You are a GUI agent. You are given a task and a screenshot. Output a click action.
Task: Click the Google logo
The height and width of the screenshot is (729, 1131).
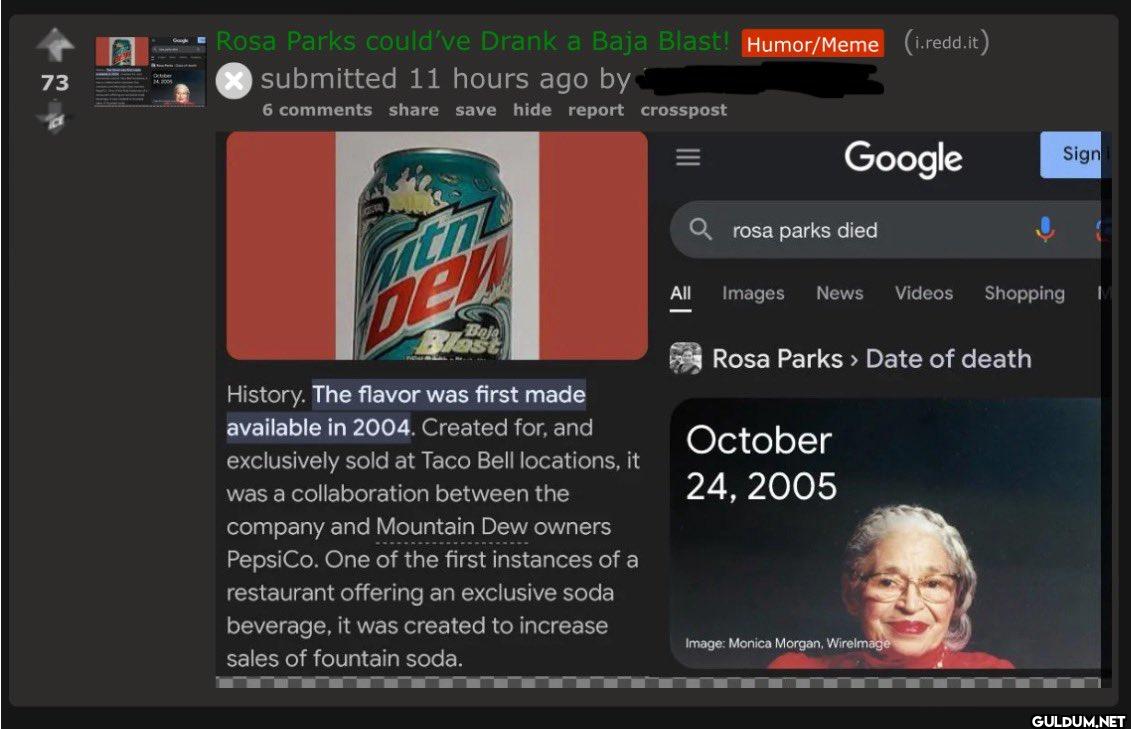(x=903, y=159)
